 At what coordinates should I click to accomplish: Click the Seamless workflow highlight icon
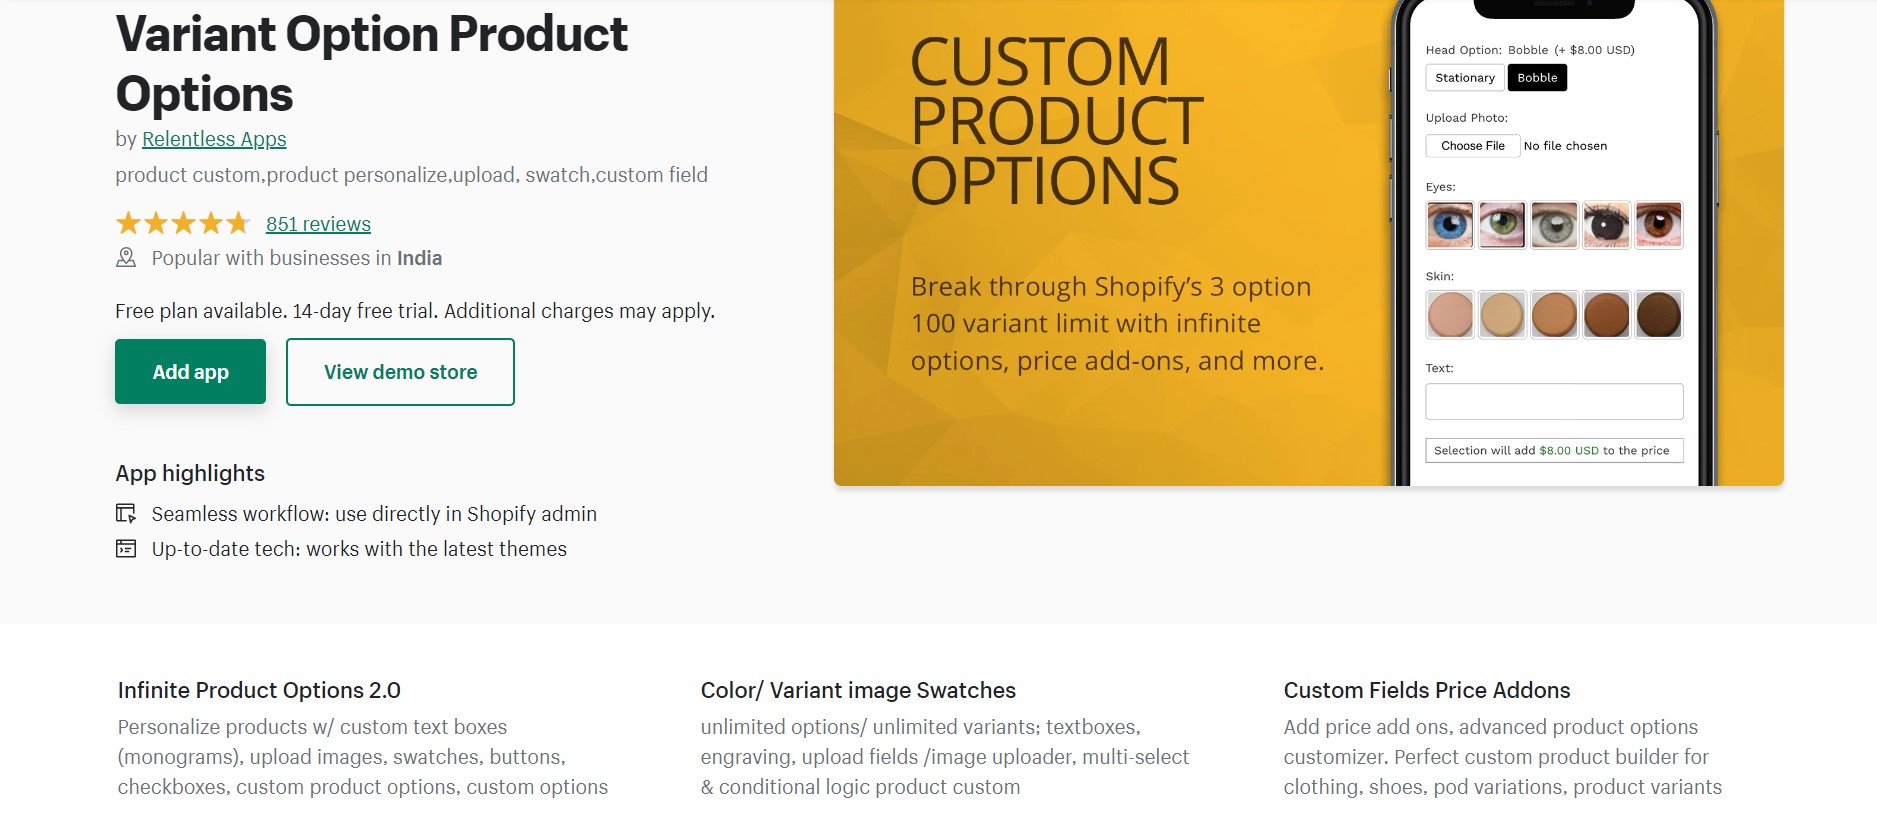(x=126, y=514)
